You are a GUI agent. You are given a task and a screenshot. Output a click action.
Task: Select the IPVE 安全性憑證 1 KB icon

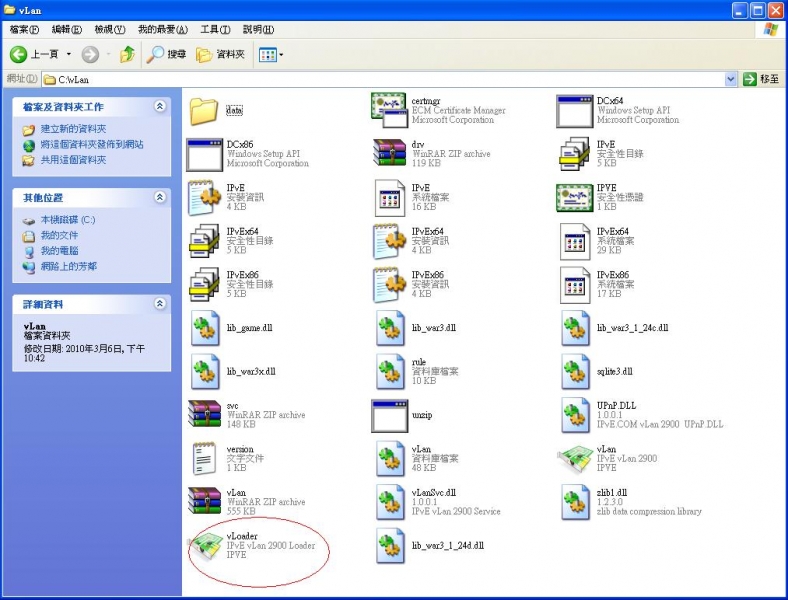click(574, 197)
